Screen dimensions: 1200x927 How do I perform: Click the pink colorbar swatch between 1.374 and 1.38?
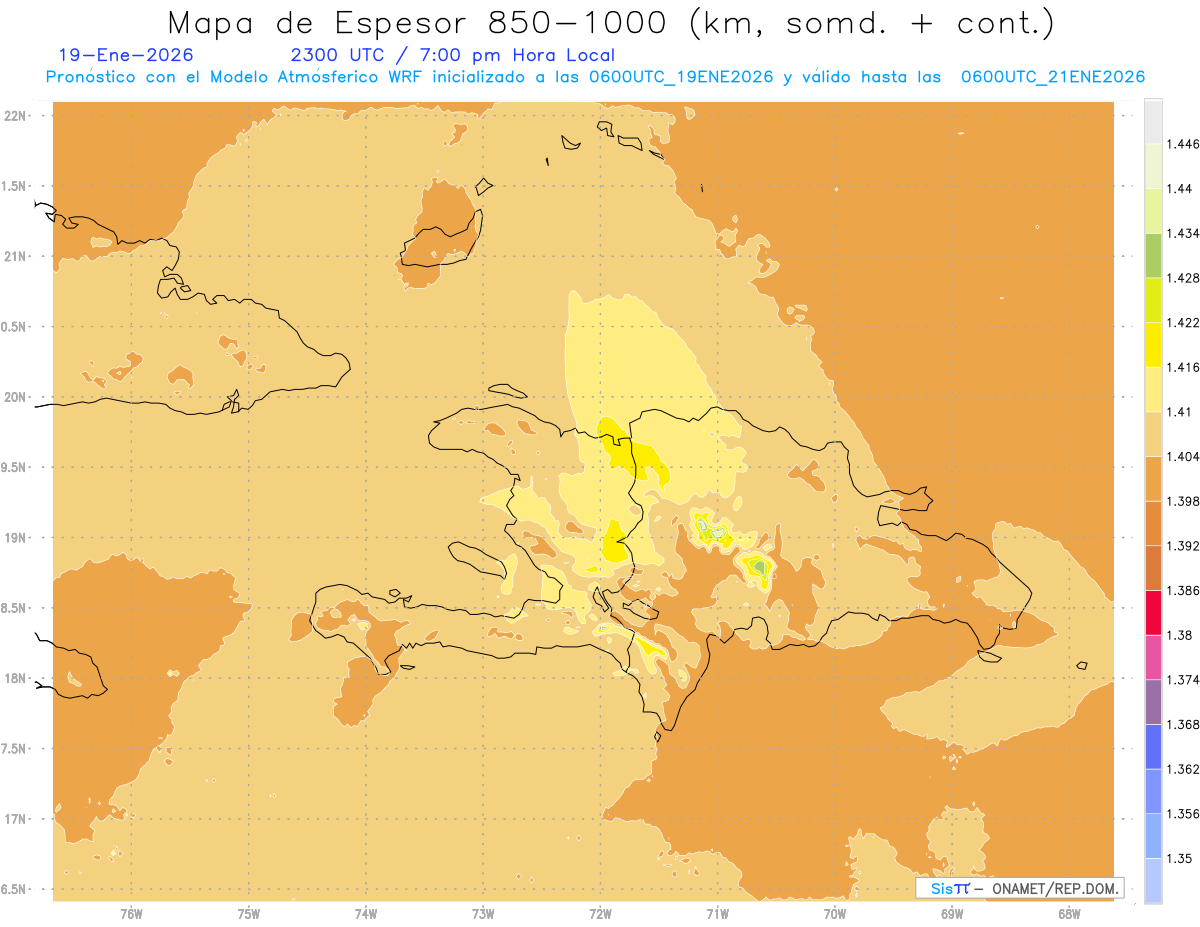1153,657
